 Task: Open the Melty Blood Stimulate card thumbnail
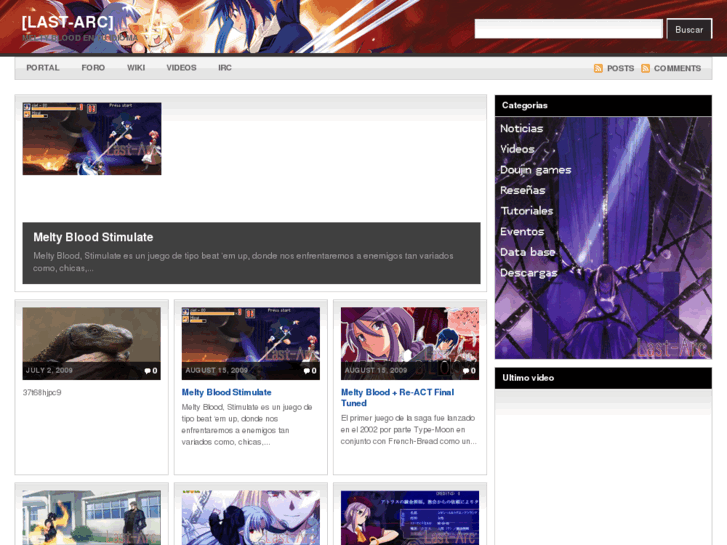(250, 343)
